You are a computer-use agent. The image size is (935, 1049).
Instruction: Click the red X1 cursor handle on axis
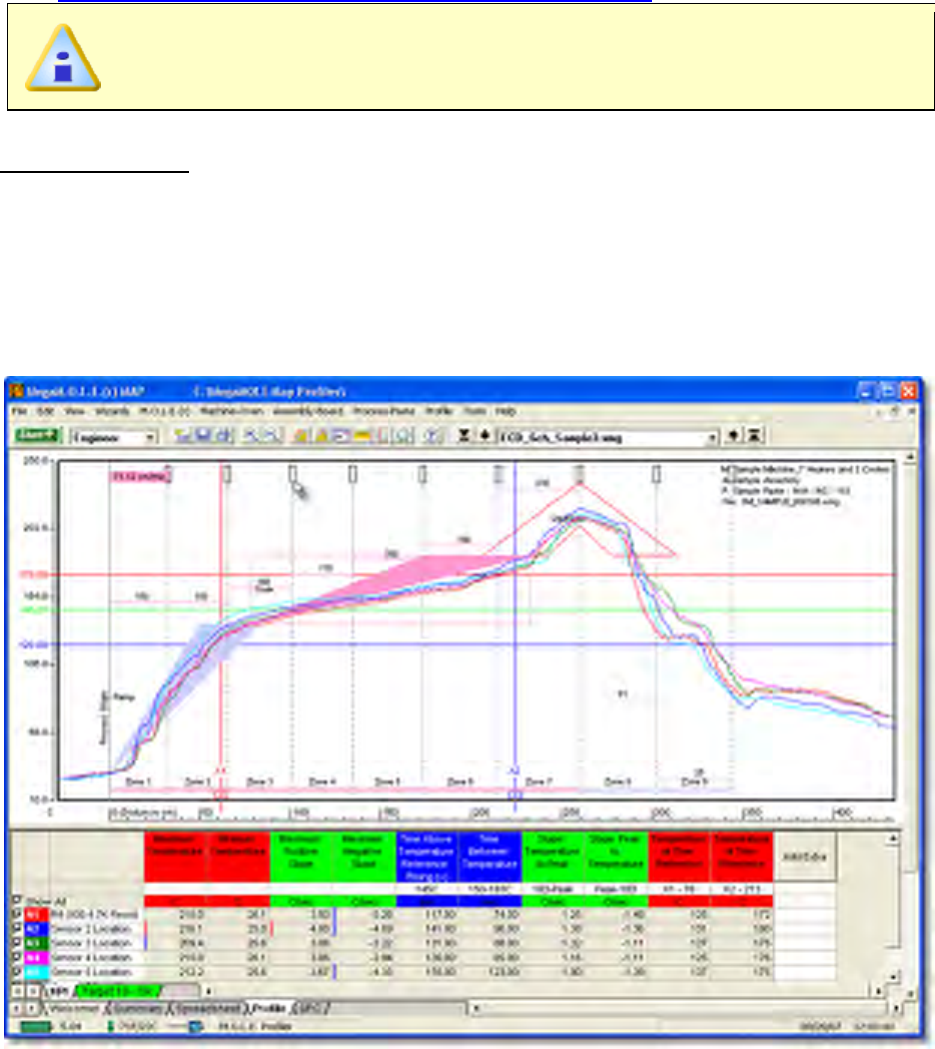[221, 795]
